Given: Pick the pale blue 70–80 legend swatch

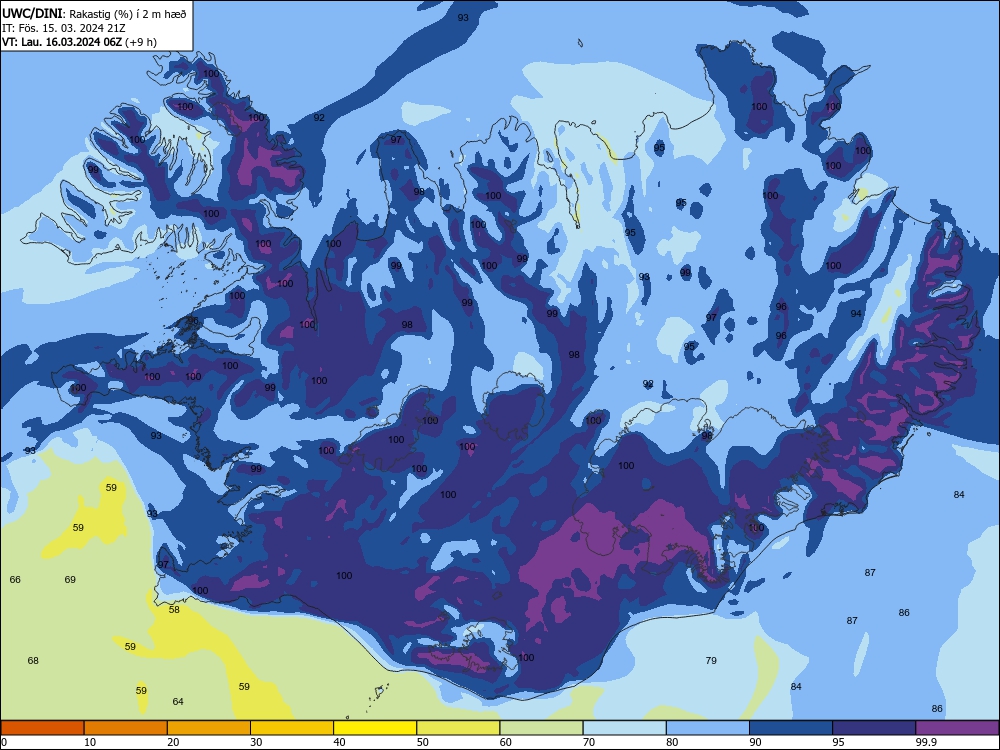Looking at the screenshot, I should (x=624, y=728).
